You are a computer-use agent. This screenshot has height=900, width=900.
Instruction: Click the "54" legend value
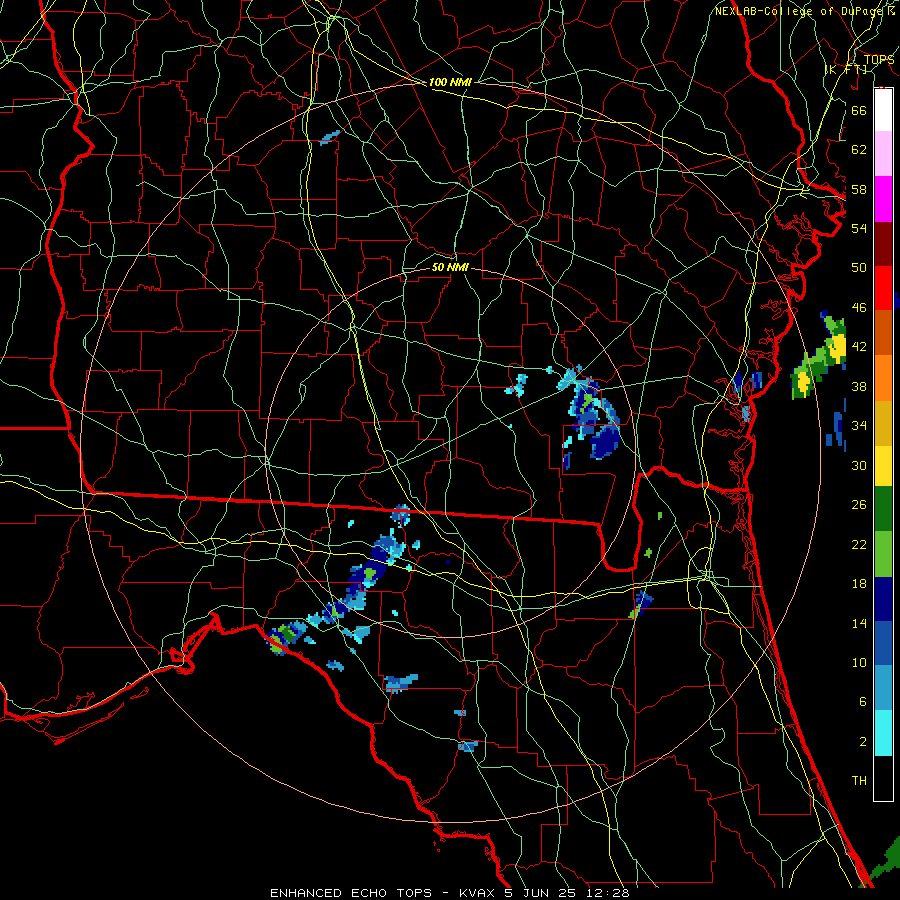tap(859, 228)
